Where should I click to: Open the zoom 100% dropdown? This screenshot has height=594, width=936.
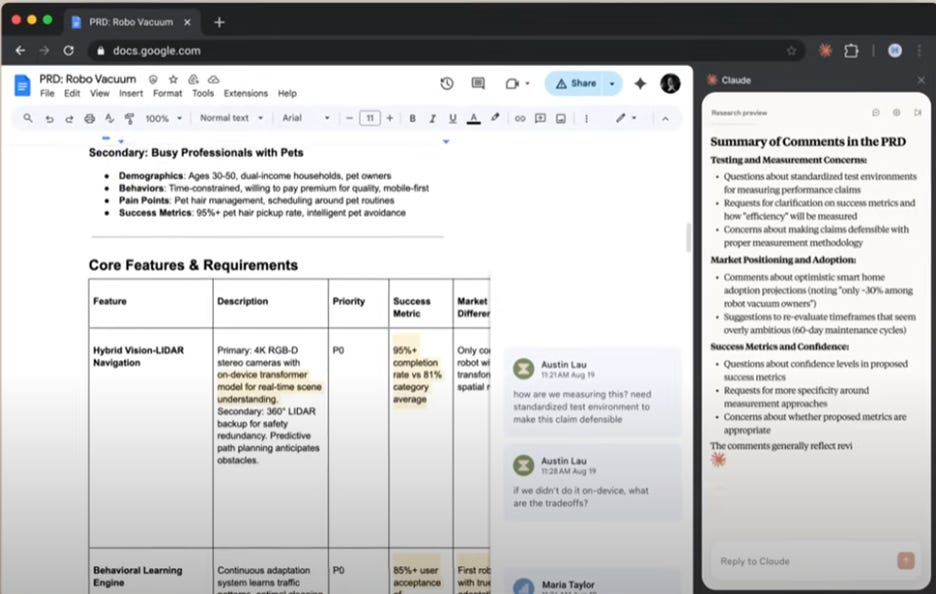click(x=164, y=118)
